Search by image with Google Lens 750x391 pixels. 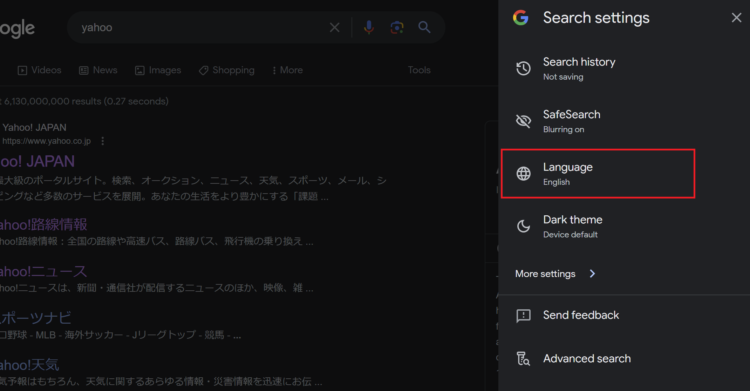click(397, 27)
